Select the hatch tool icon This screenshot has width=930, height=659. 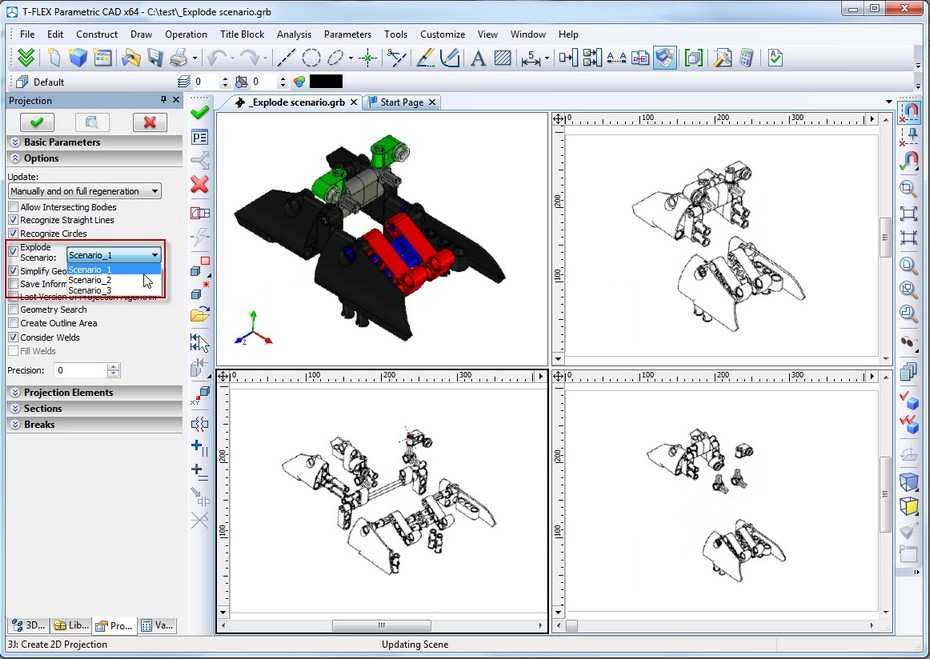[503, 58]
